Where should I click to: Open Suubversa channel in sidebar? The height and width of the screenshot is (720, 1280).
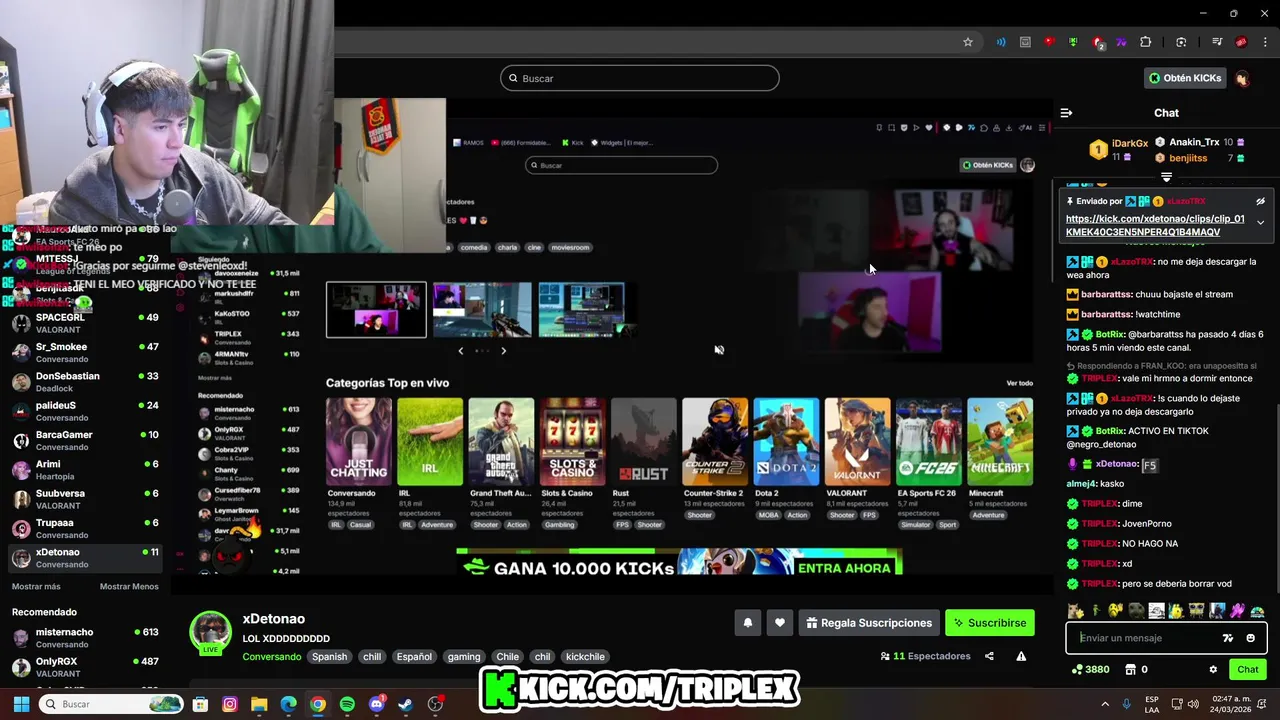(85, 499)
